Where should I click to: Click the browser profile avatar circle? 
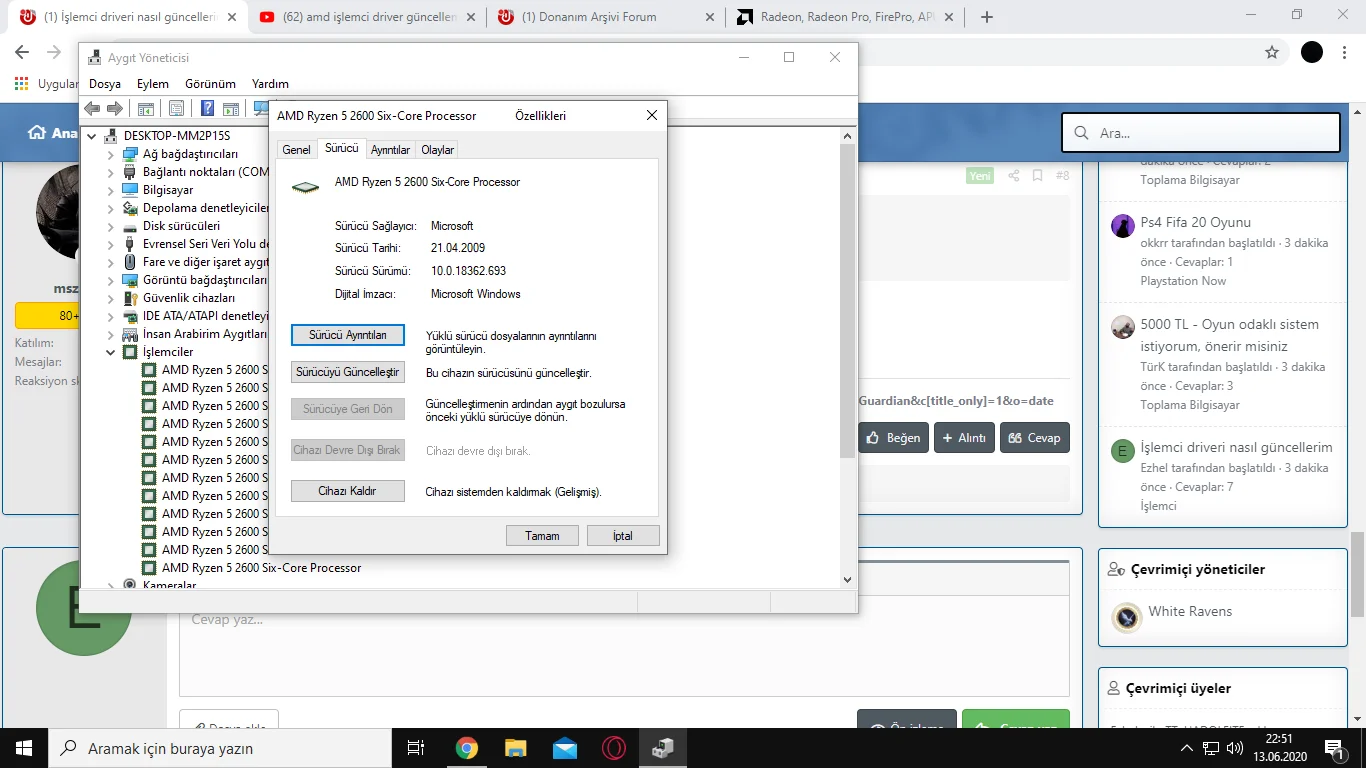click(x=1312, y=52)
